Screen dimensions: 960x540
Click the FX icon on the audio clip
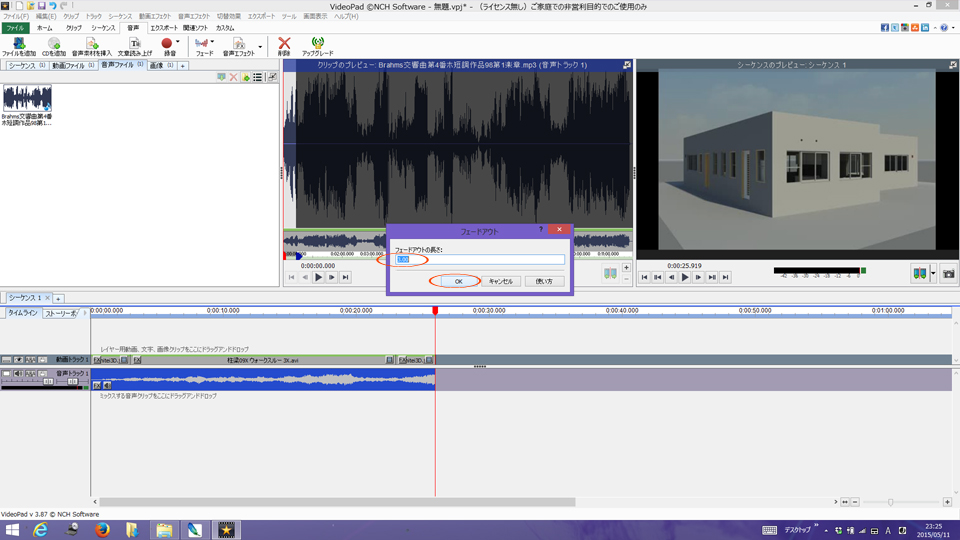(97, 385)
